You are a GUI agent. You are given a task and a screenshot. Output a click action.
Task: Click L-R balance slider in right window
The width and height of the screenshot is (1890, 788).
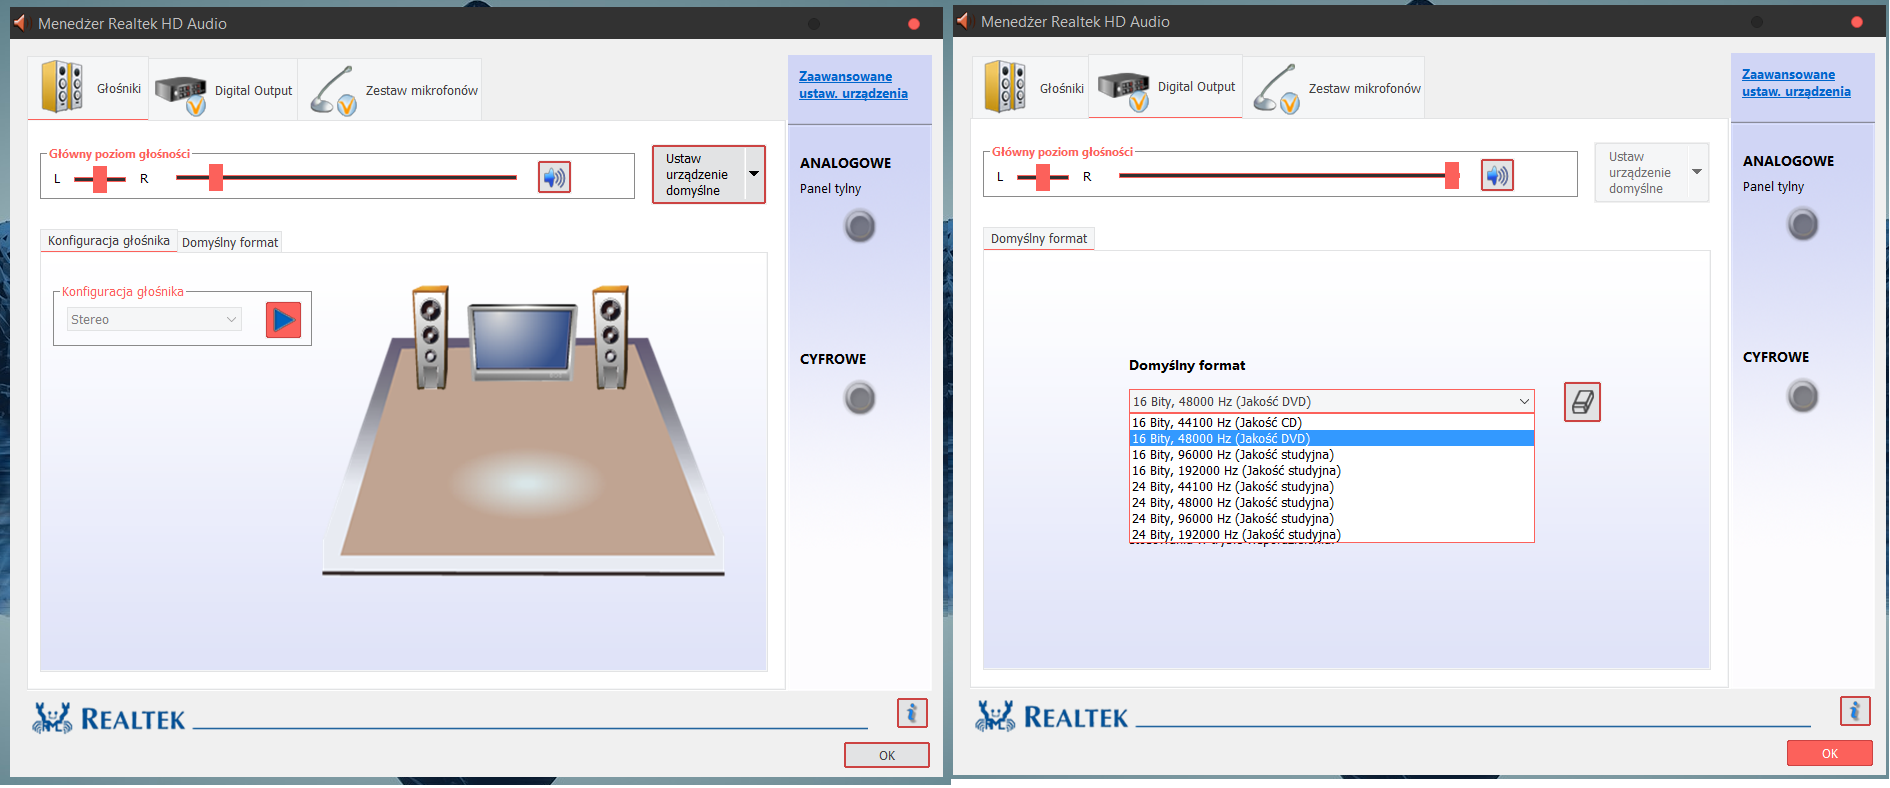[1043, 177]
